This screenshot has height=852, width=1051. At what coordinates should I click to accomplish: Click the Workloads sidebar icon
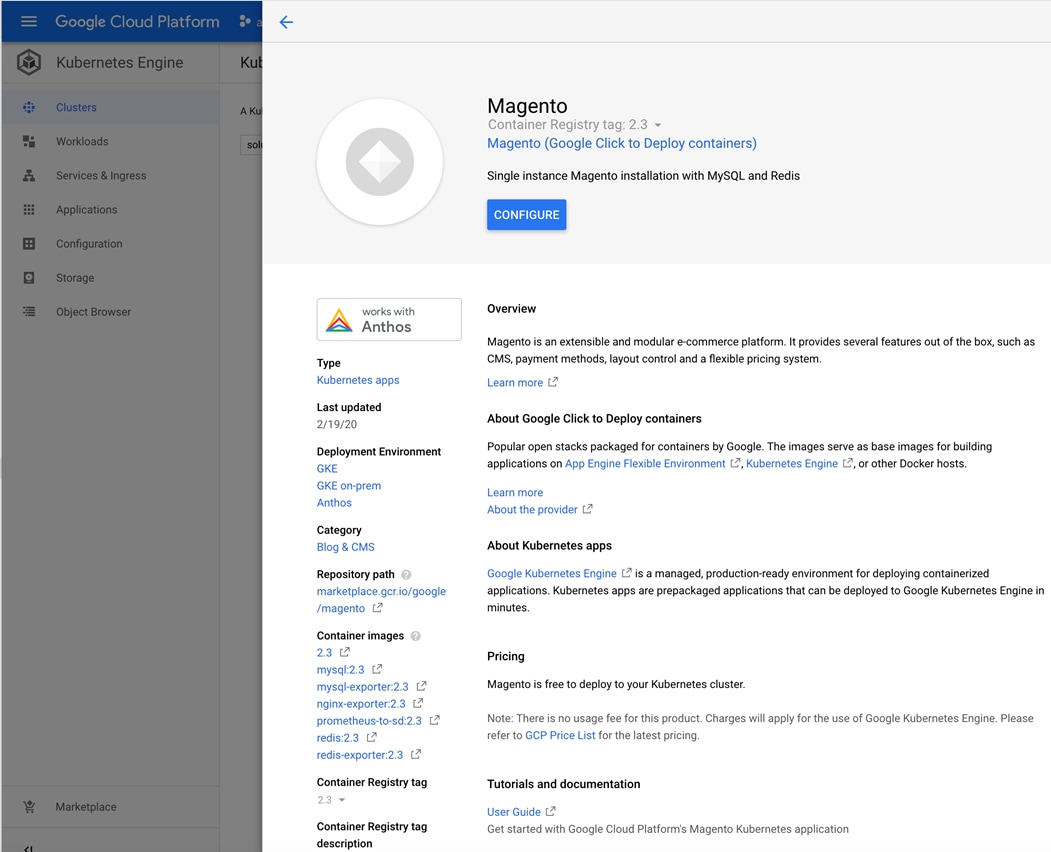point(29,141)
